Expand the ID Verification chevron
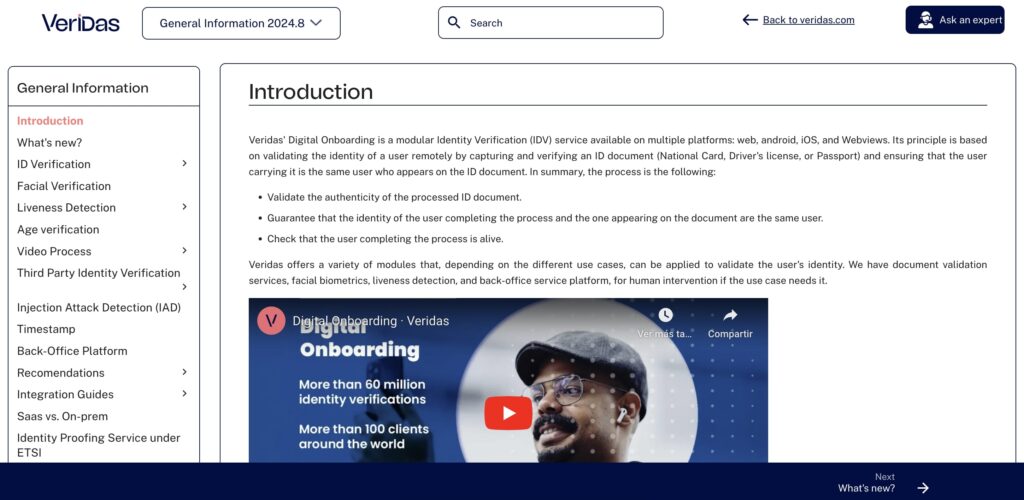Viewport: 1024px width, 500px height. pyautogui.click(x=185, y=163)
